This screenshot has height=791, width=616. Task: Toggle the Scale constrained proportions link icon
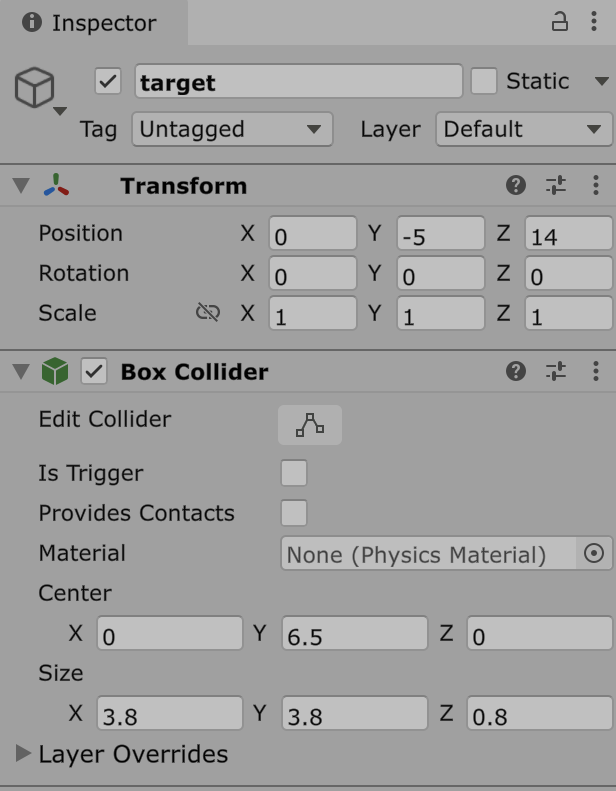pos(208,313)
